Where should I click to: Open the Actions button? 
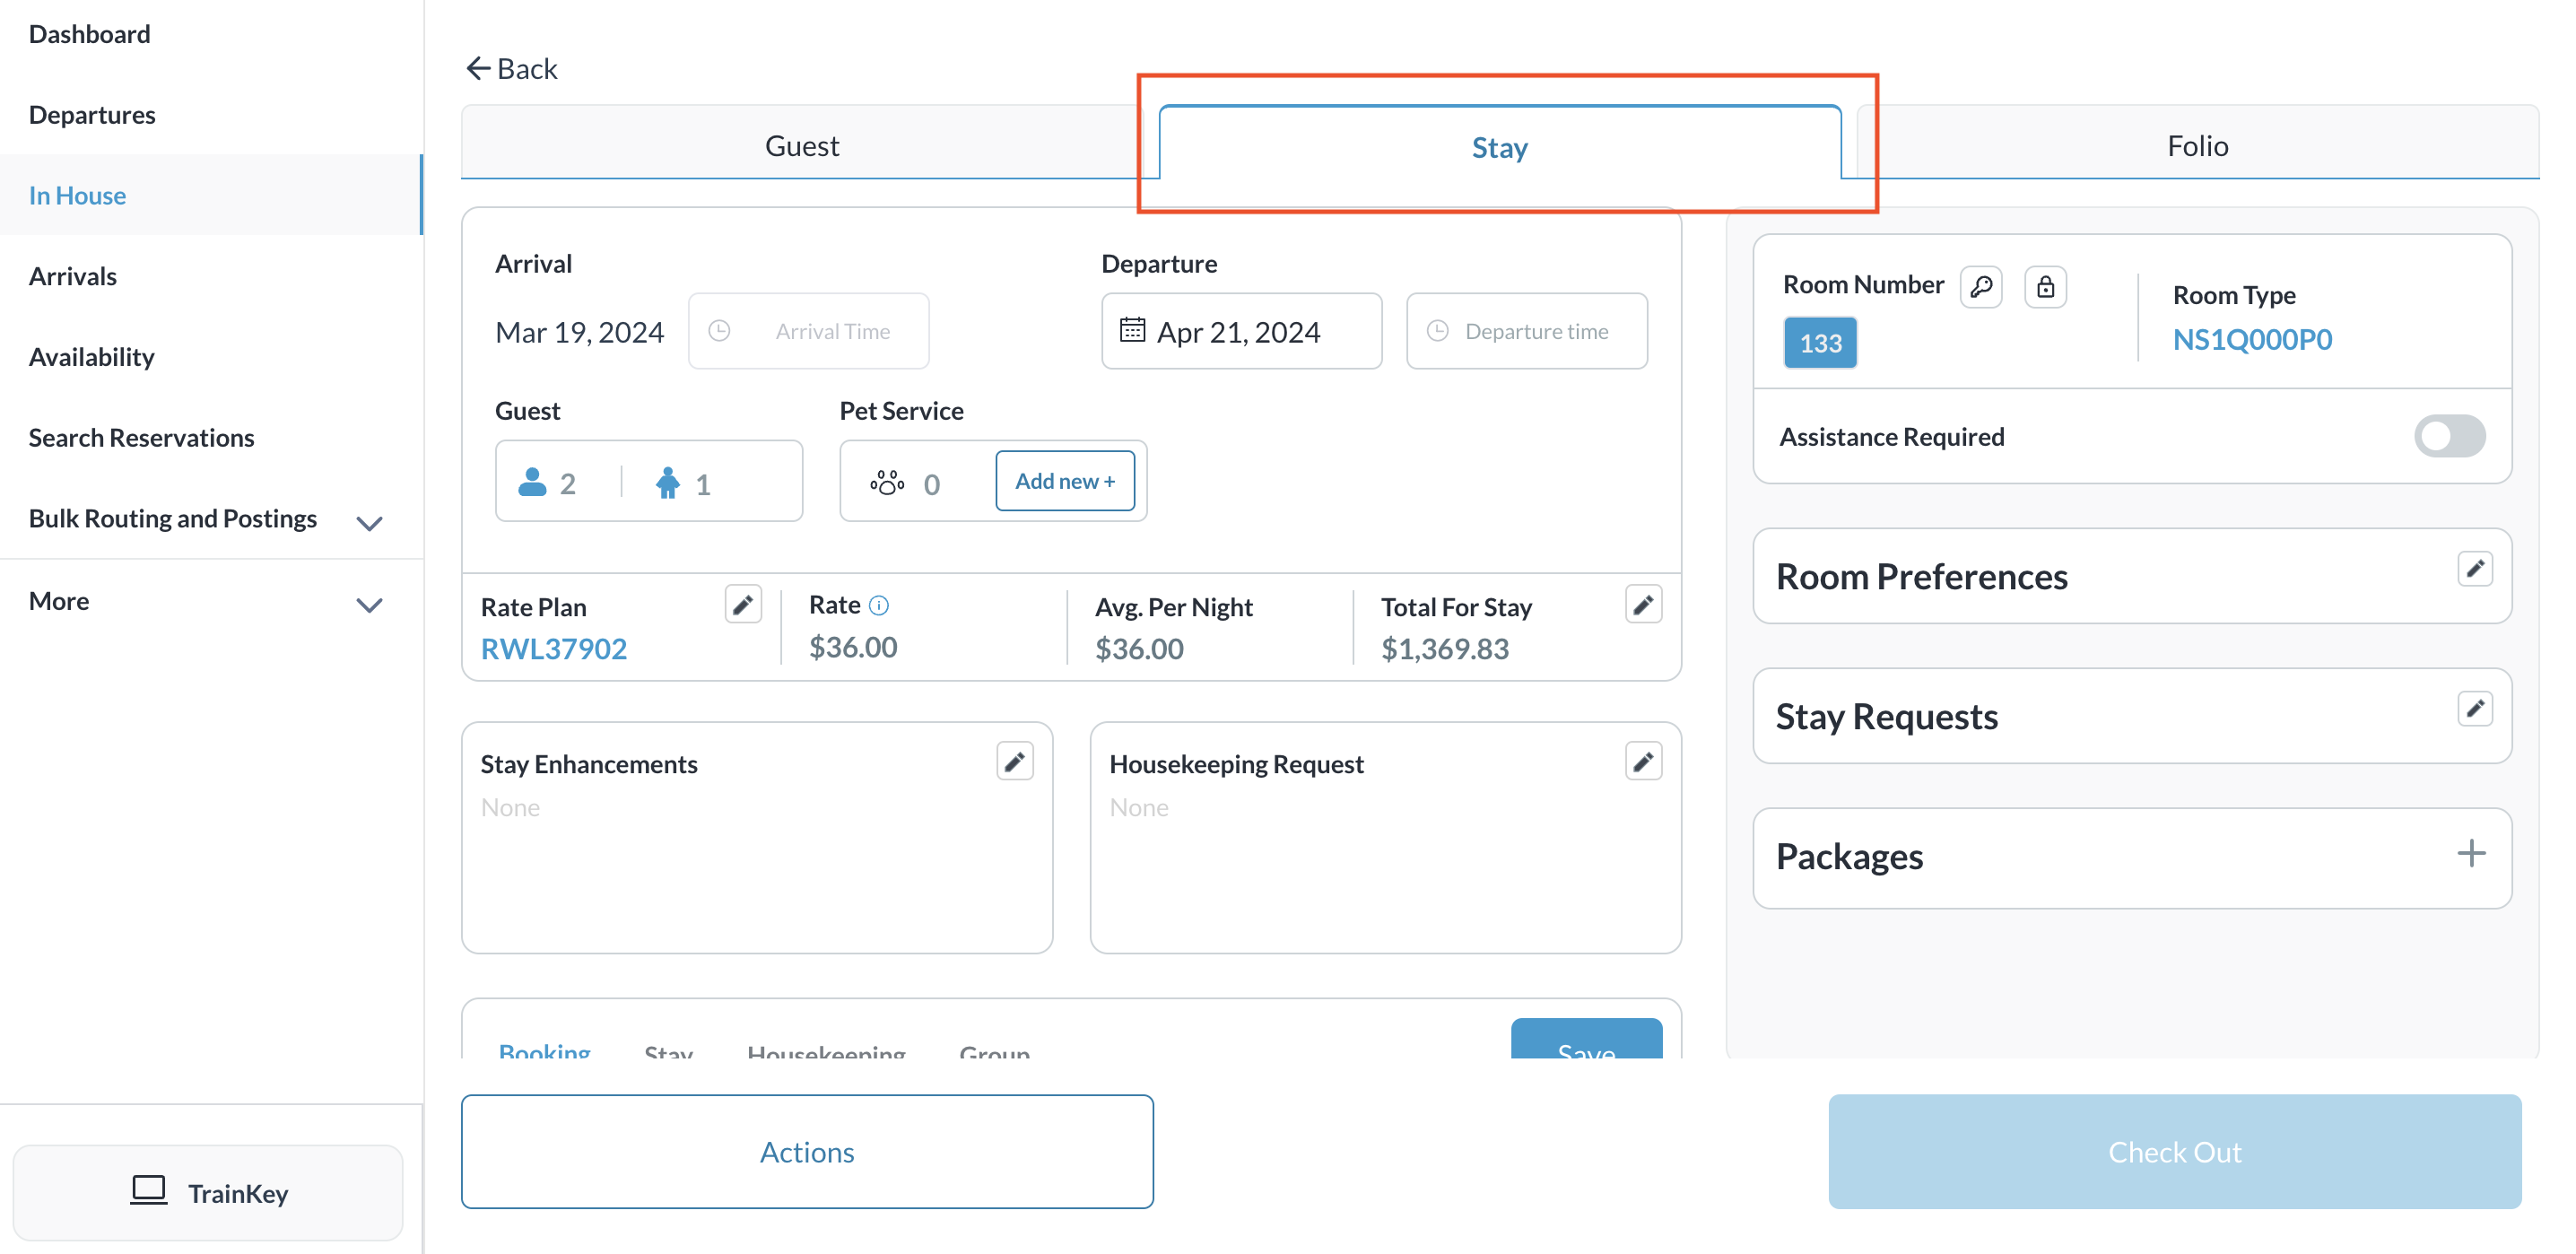point(806,1151)
